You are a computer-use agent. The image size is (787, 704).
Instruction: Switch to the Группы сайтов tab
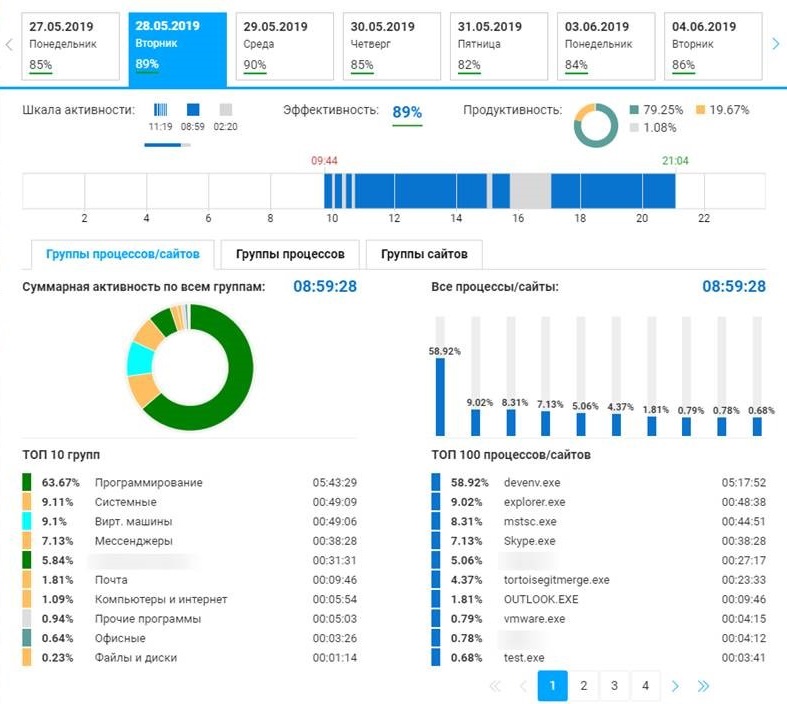tap(423, 254)
